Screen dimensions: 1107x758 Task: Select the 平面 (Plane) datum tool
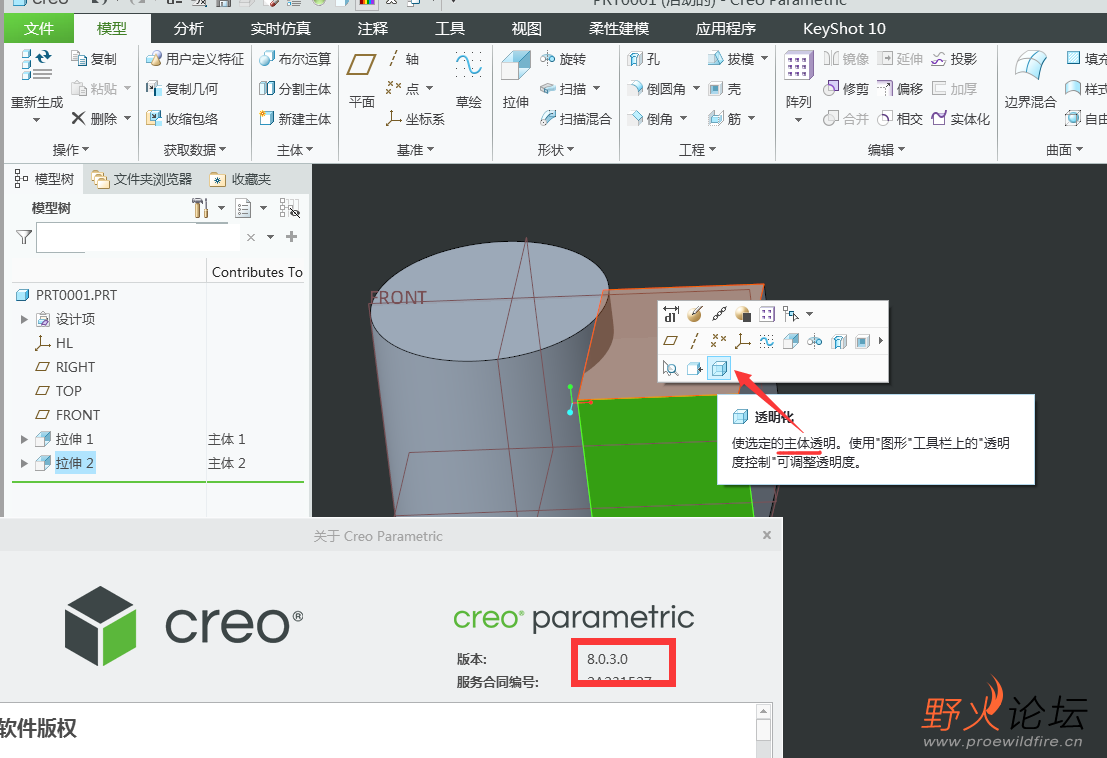(361, 80)
